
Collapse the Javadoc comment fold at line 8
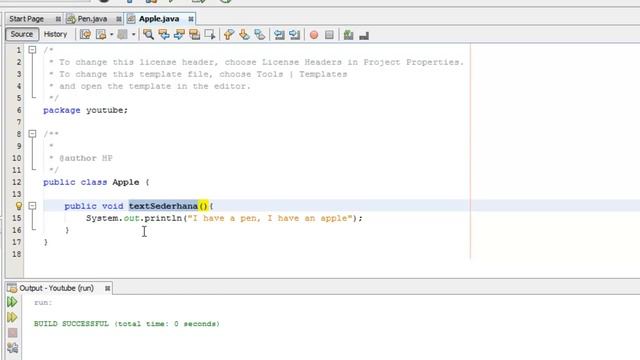point(32,134)
